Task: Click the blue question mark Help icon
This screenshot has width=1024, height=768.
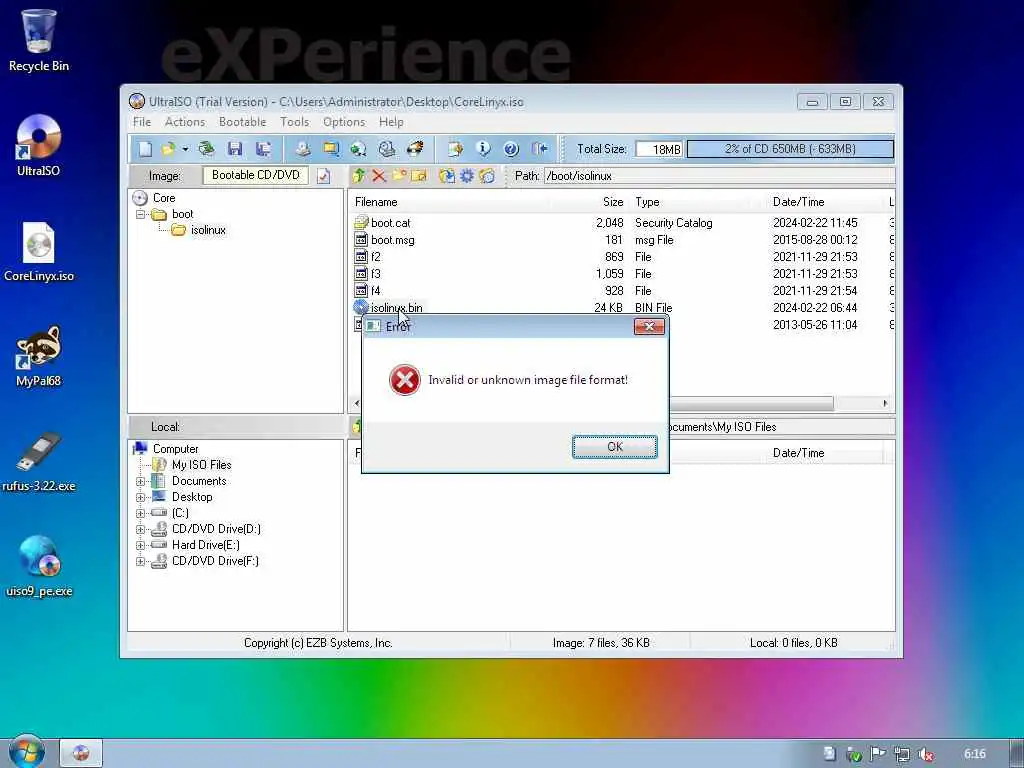Action: [511, 149]
